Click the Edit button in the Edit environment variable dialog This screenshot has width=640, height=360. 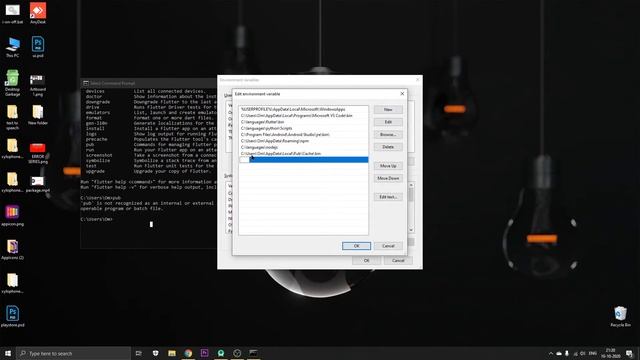(x=388, y=122)
